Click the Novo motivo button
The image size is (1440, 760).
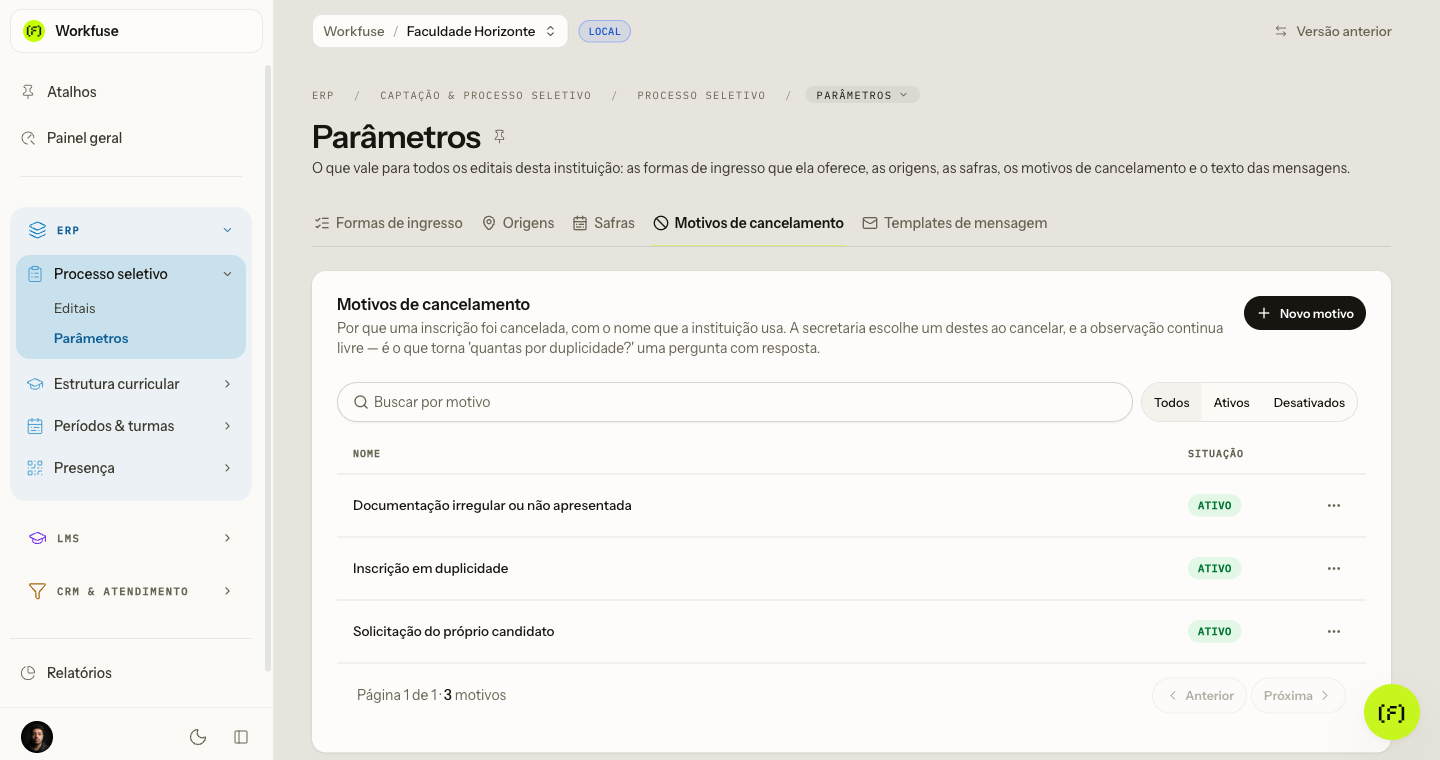pyautogui.click(x=1305, y=313)
